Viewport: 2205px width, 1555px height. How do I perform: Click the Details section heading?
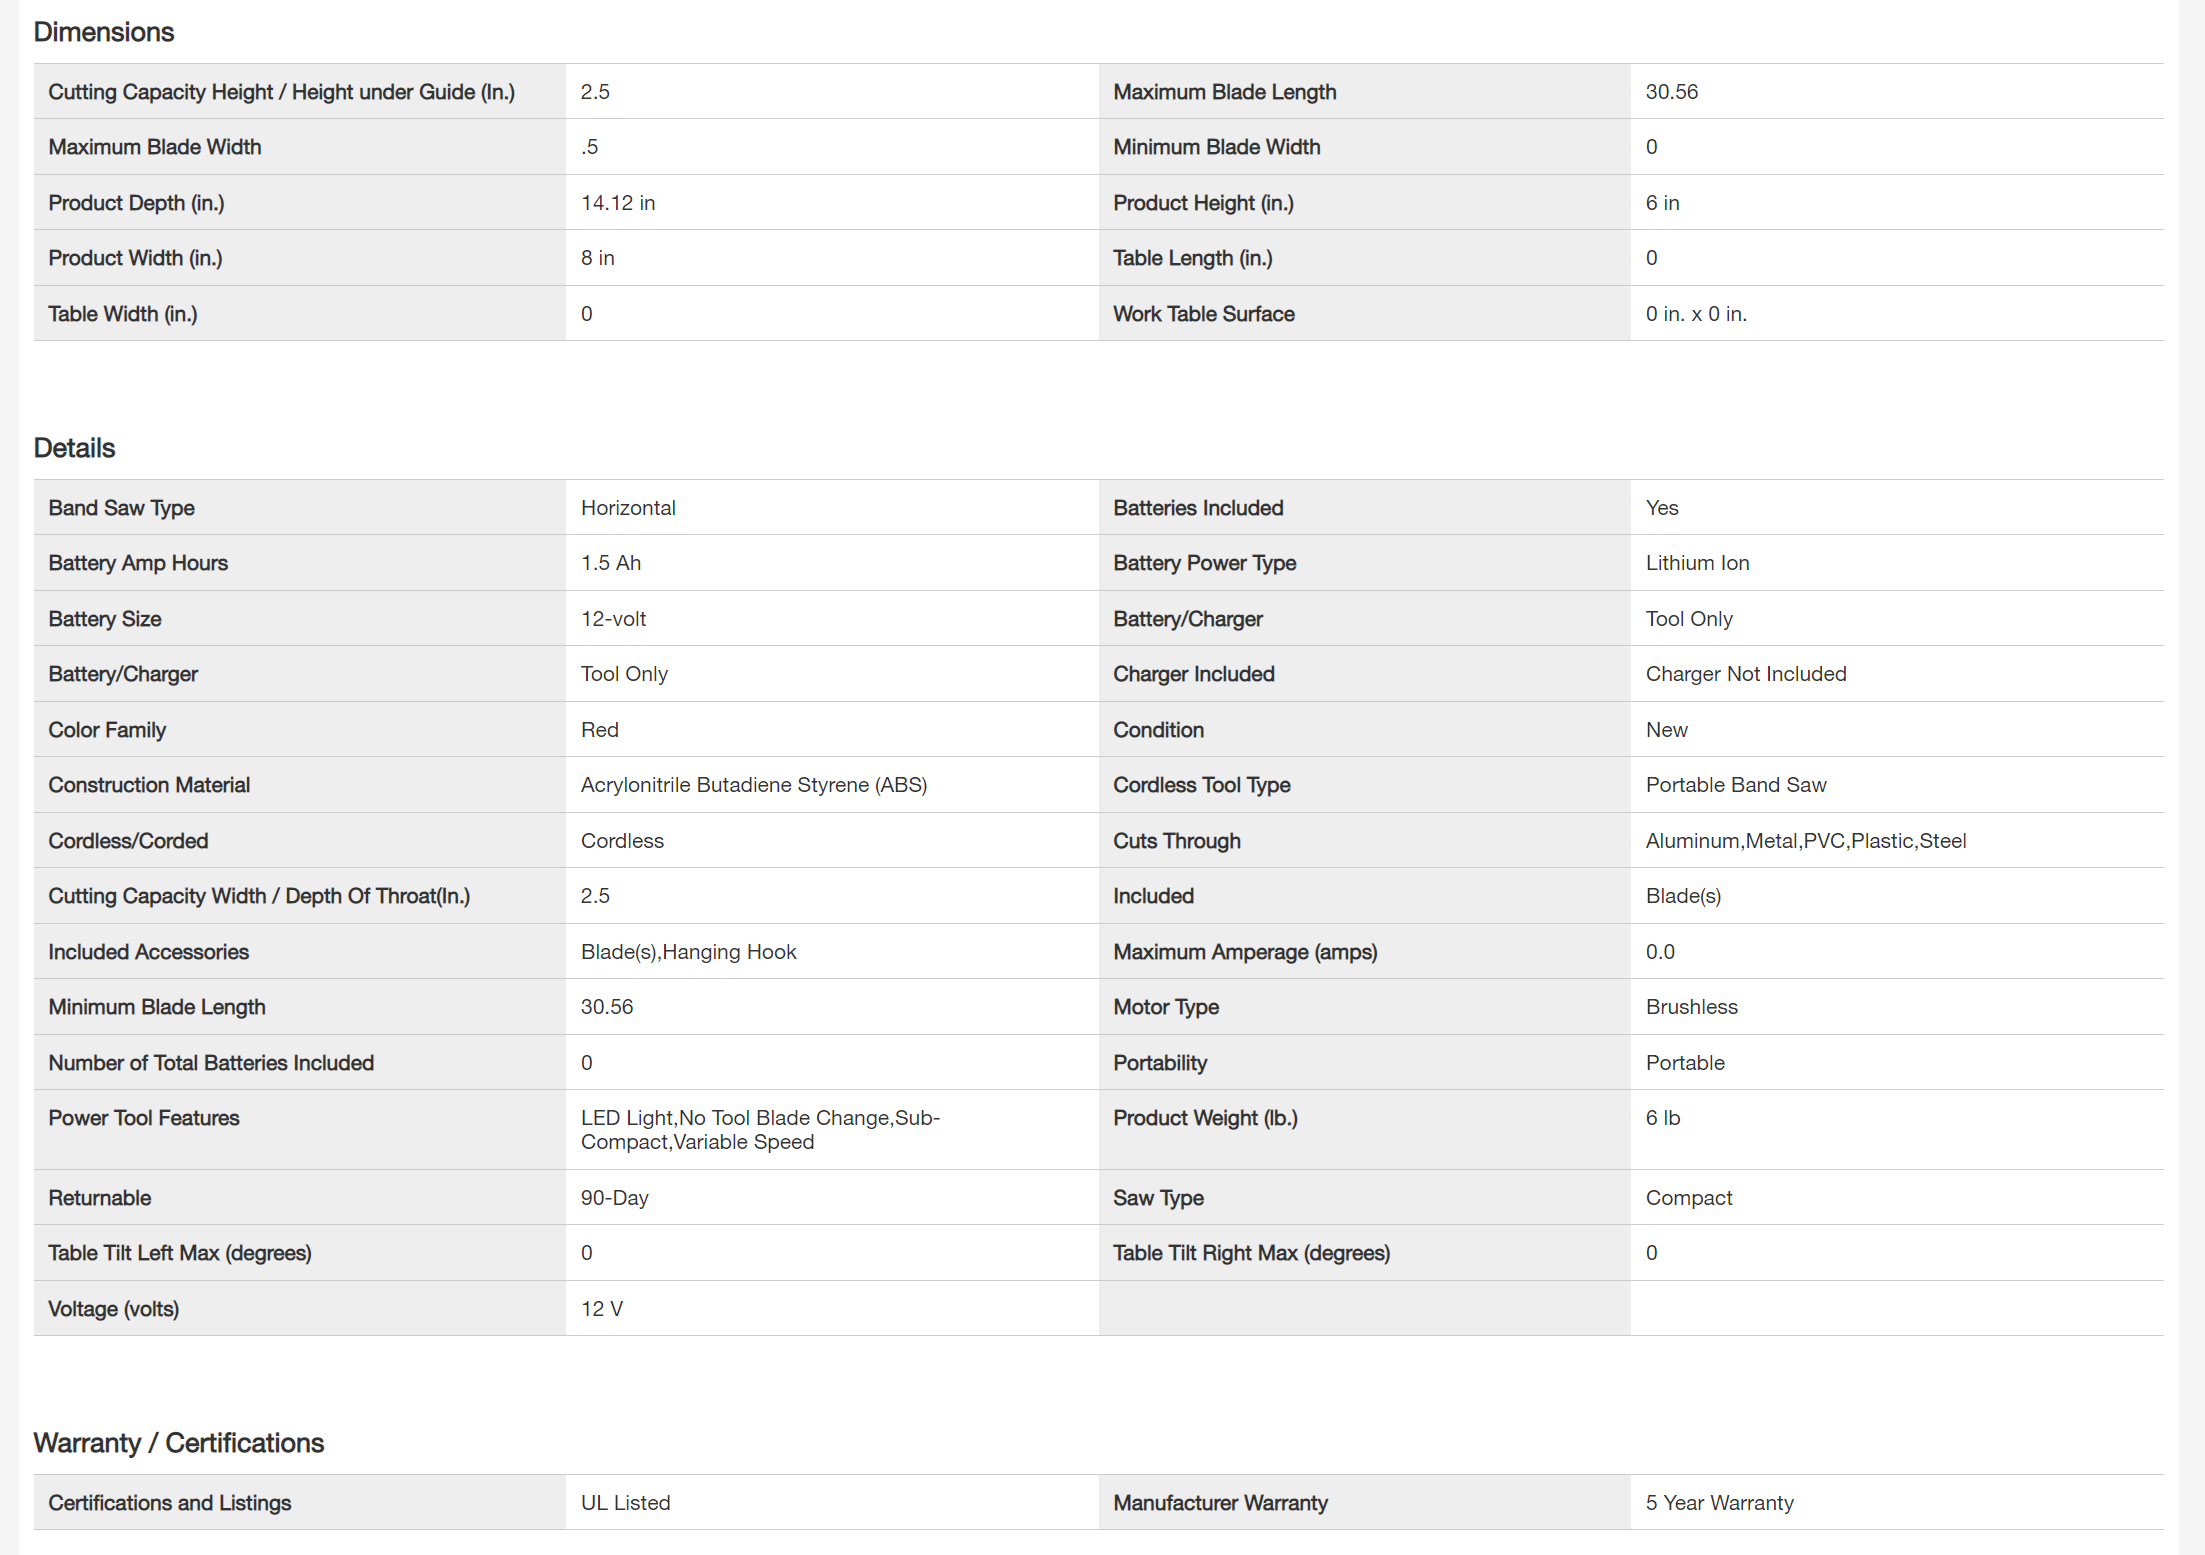[x=75, y=448]
